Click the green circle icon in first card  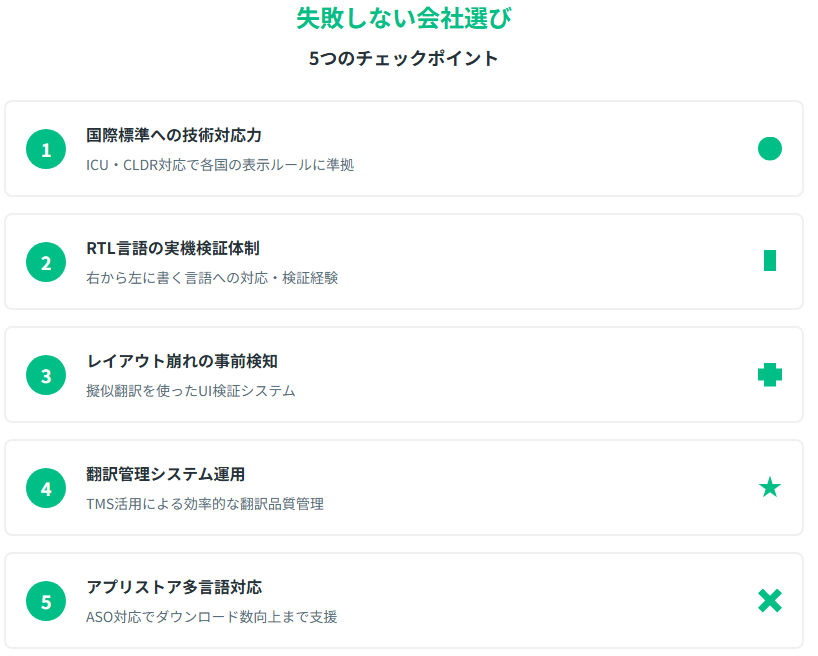click(x=769, y=149)
